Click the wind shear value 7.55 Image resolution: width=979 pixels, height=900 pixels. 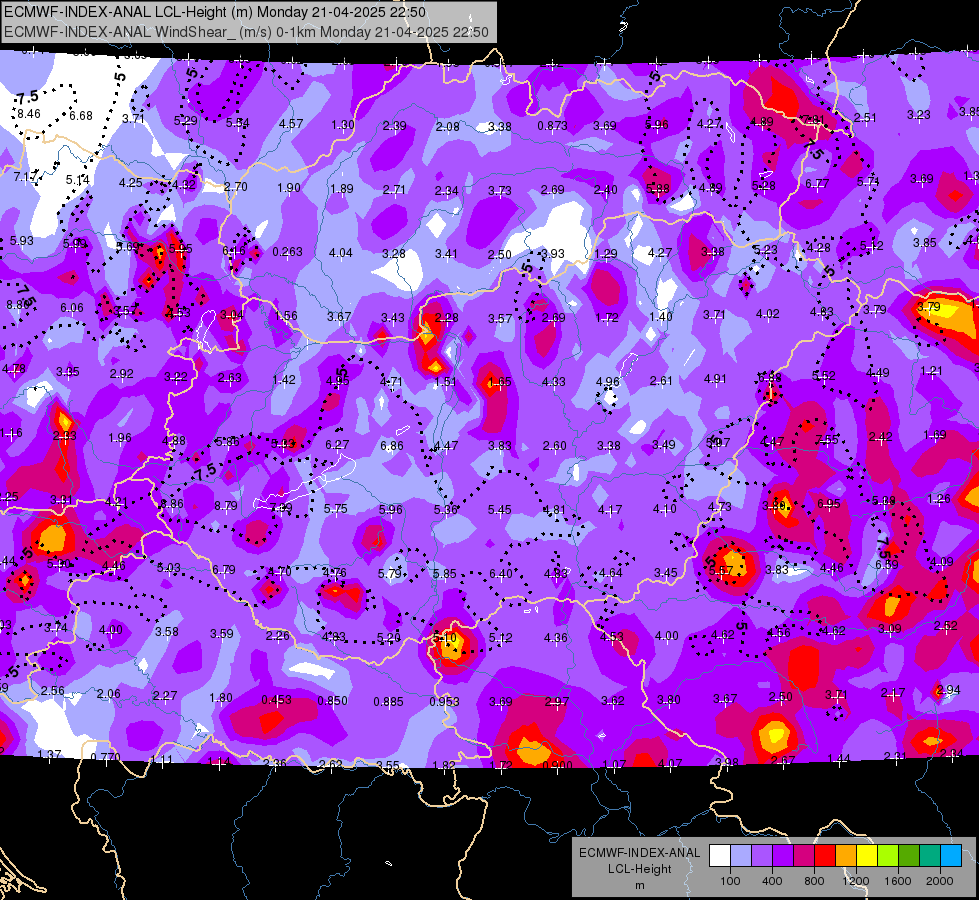827,440
